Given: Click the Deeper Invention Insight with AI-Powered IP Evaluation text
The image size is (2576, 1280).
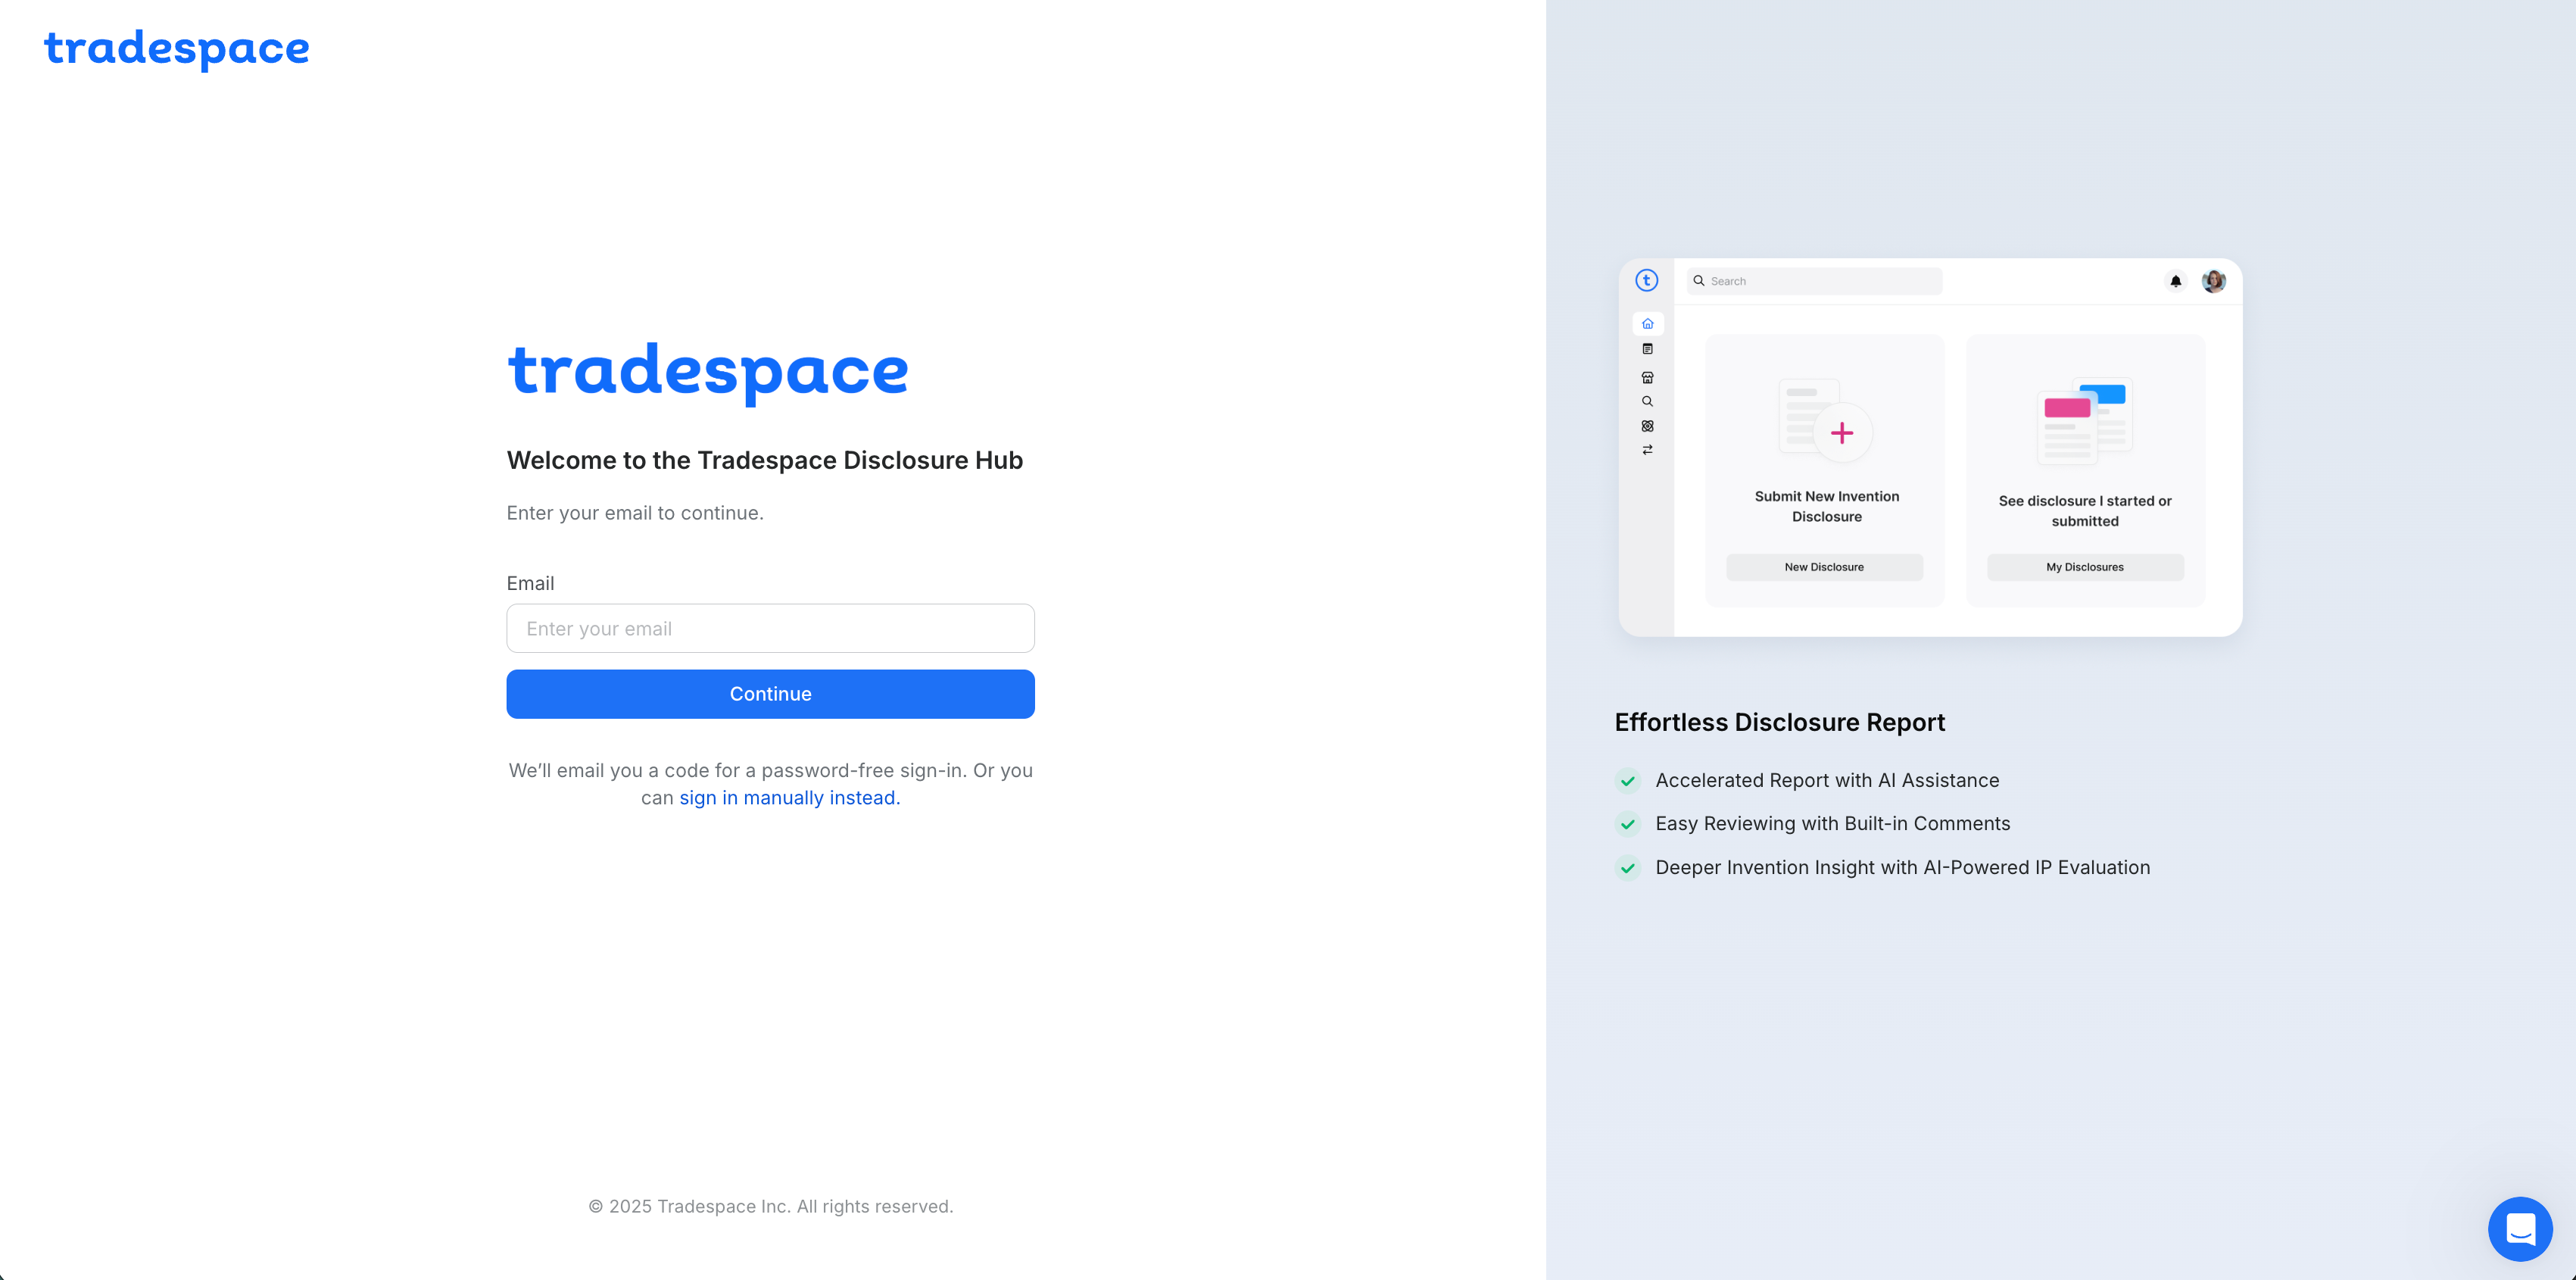Looking at the screenshot, I should click(1902, 868).
